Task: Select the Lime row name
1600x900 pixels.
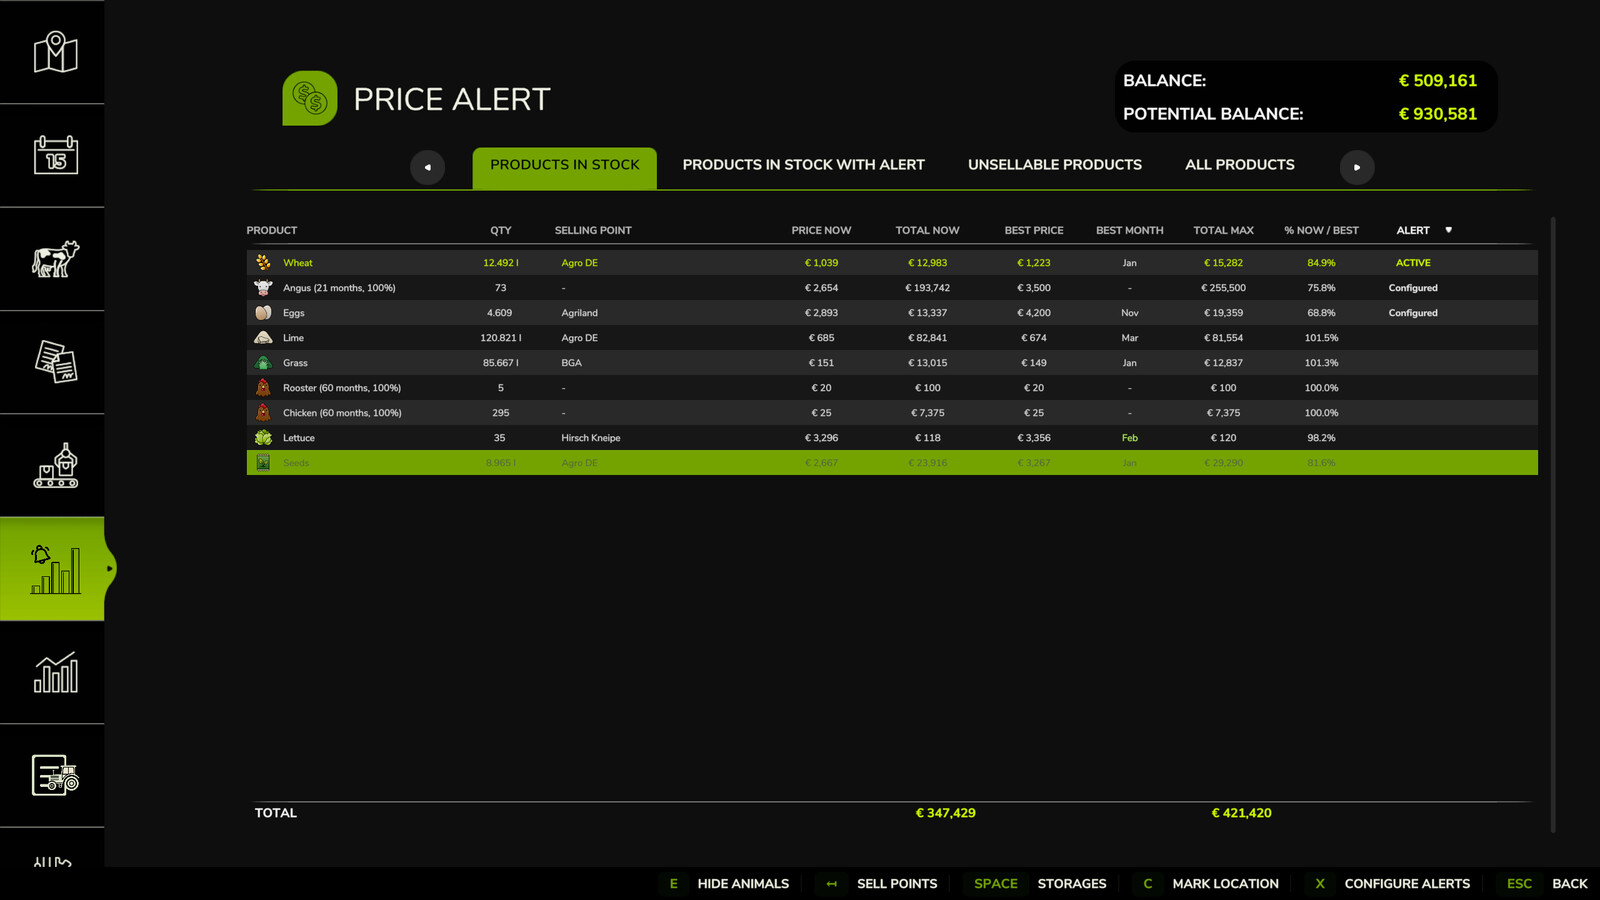Action: 293,338
